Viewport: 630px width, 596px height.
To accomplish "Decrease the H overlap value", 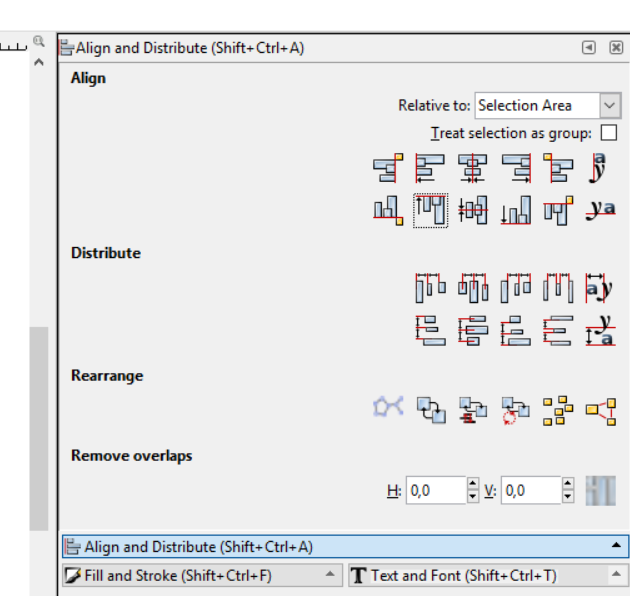I will pyautogui.click(x=473, y=497).
